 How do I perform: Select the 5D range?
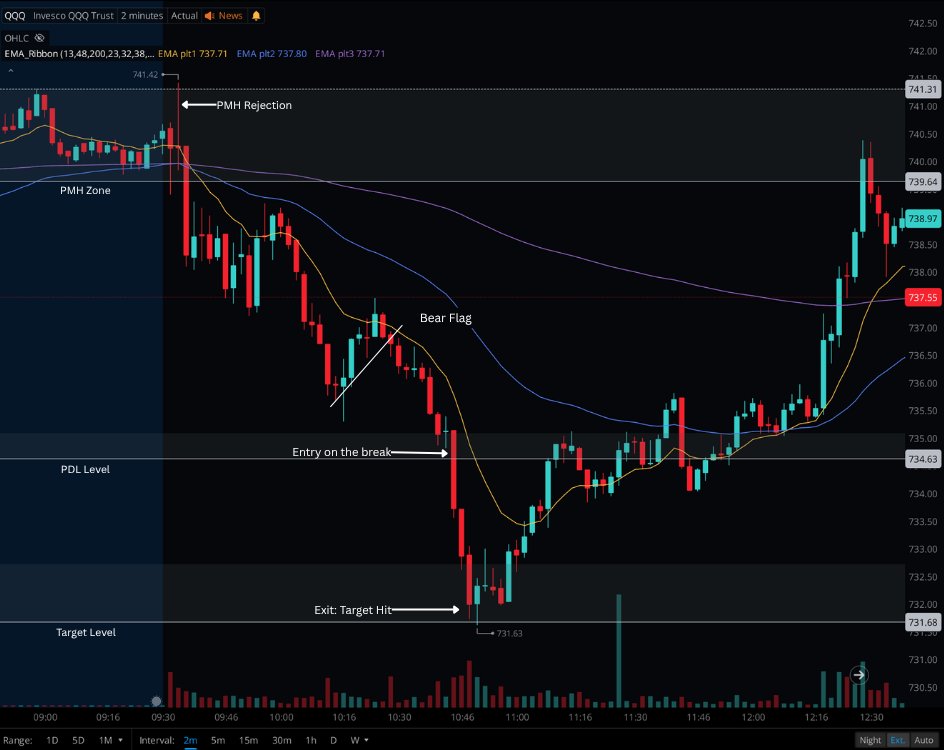[78, 740]
